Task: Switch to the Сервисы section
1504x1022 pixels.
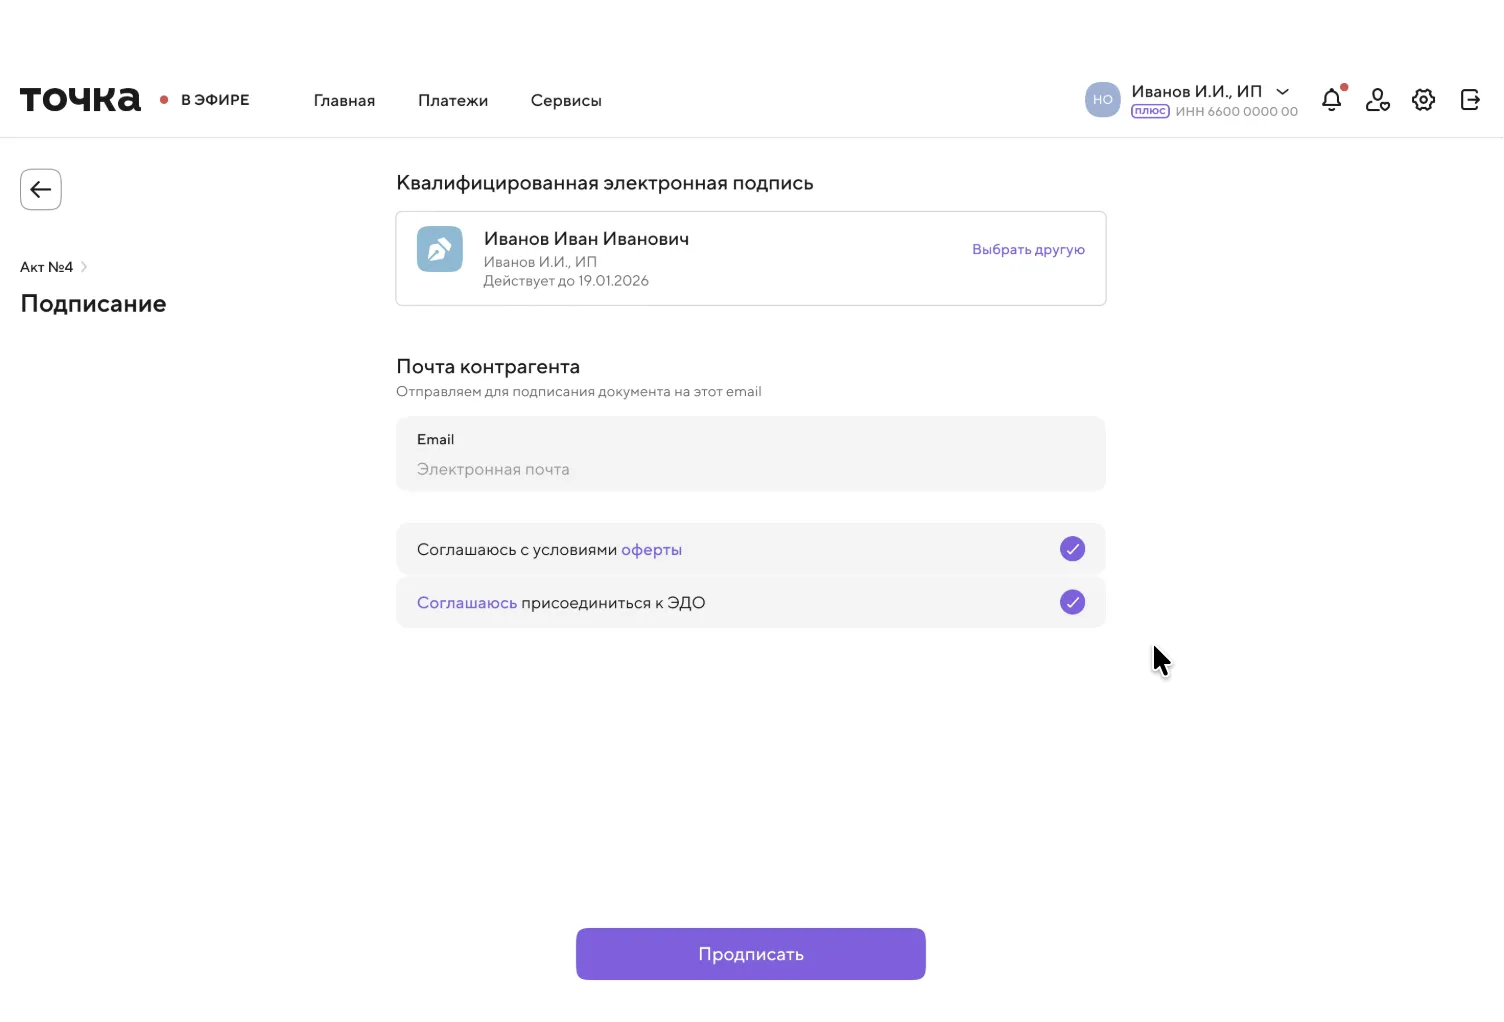Action: 566,100
